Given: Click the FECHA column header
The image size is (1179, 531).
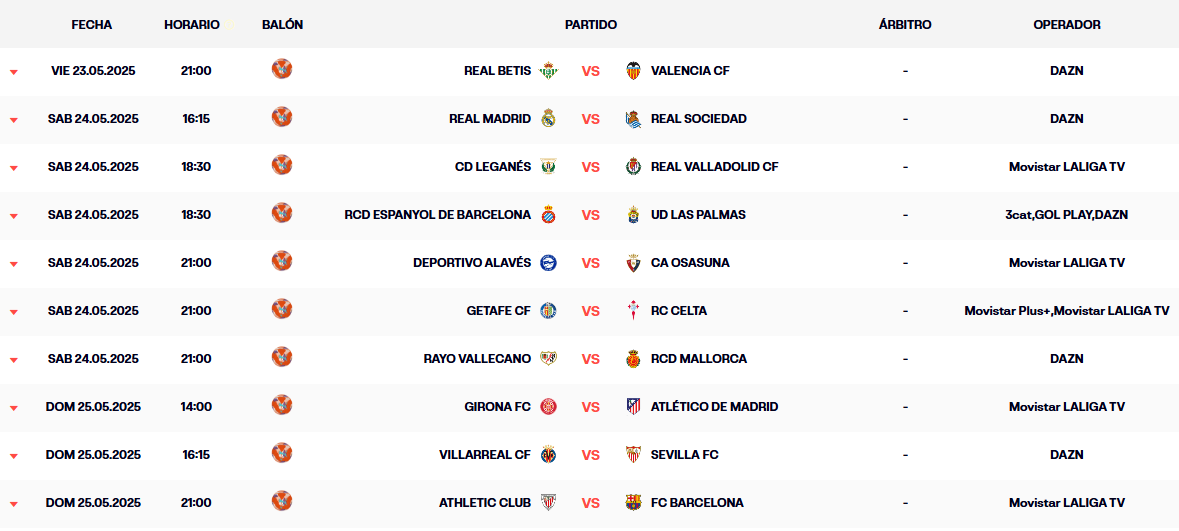Looking at the screenshot, I should (x=92, y=25).
